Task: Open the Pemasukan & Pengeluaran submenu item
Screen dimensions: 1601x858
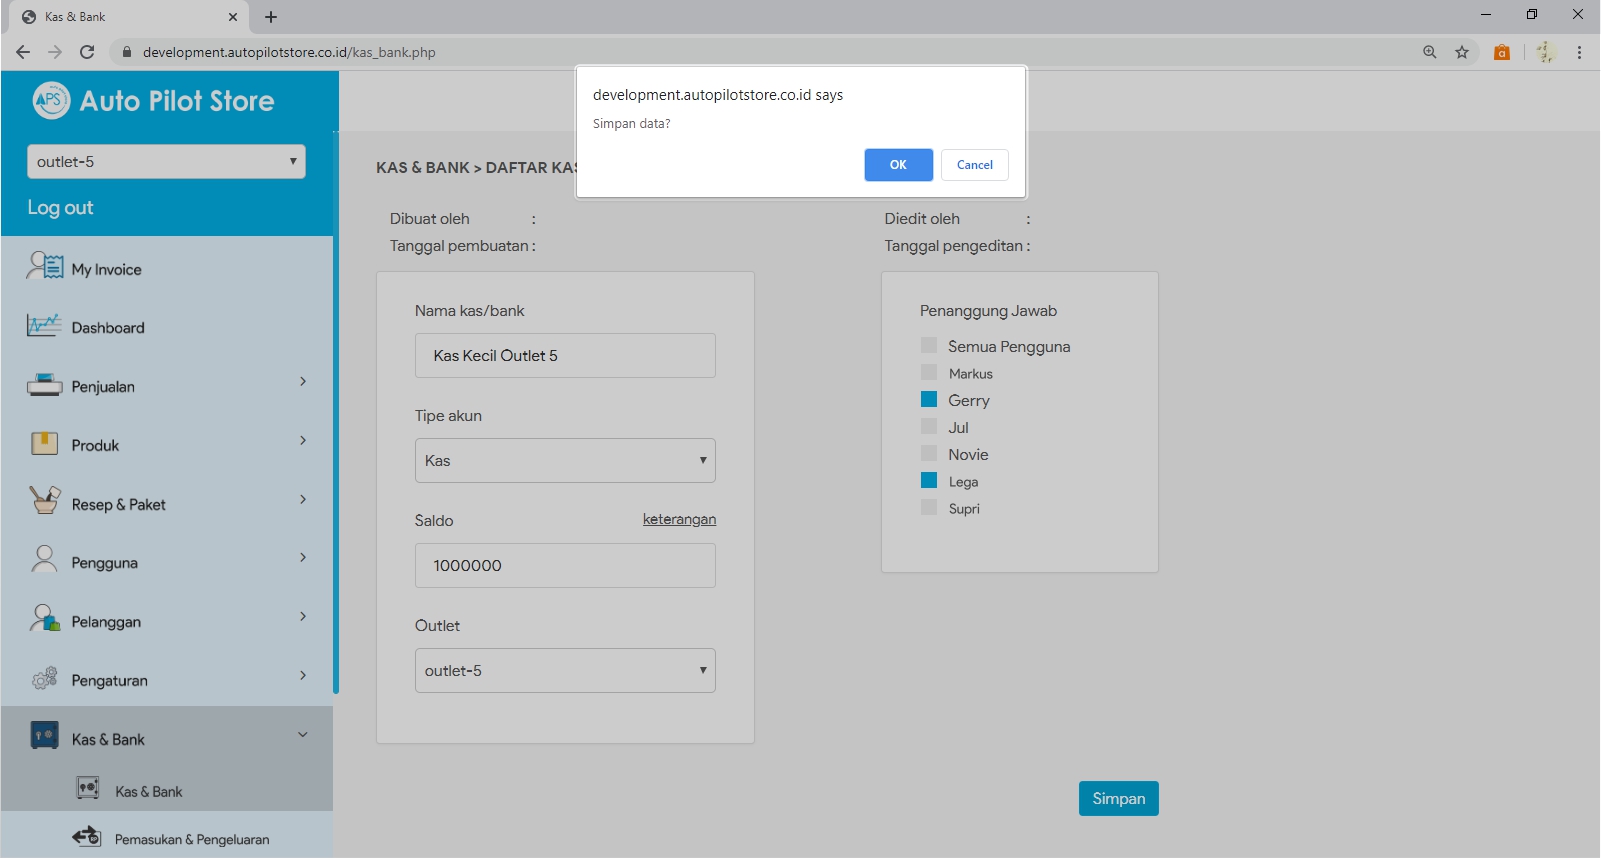Action: [x=191, y=839]
